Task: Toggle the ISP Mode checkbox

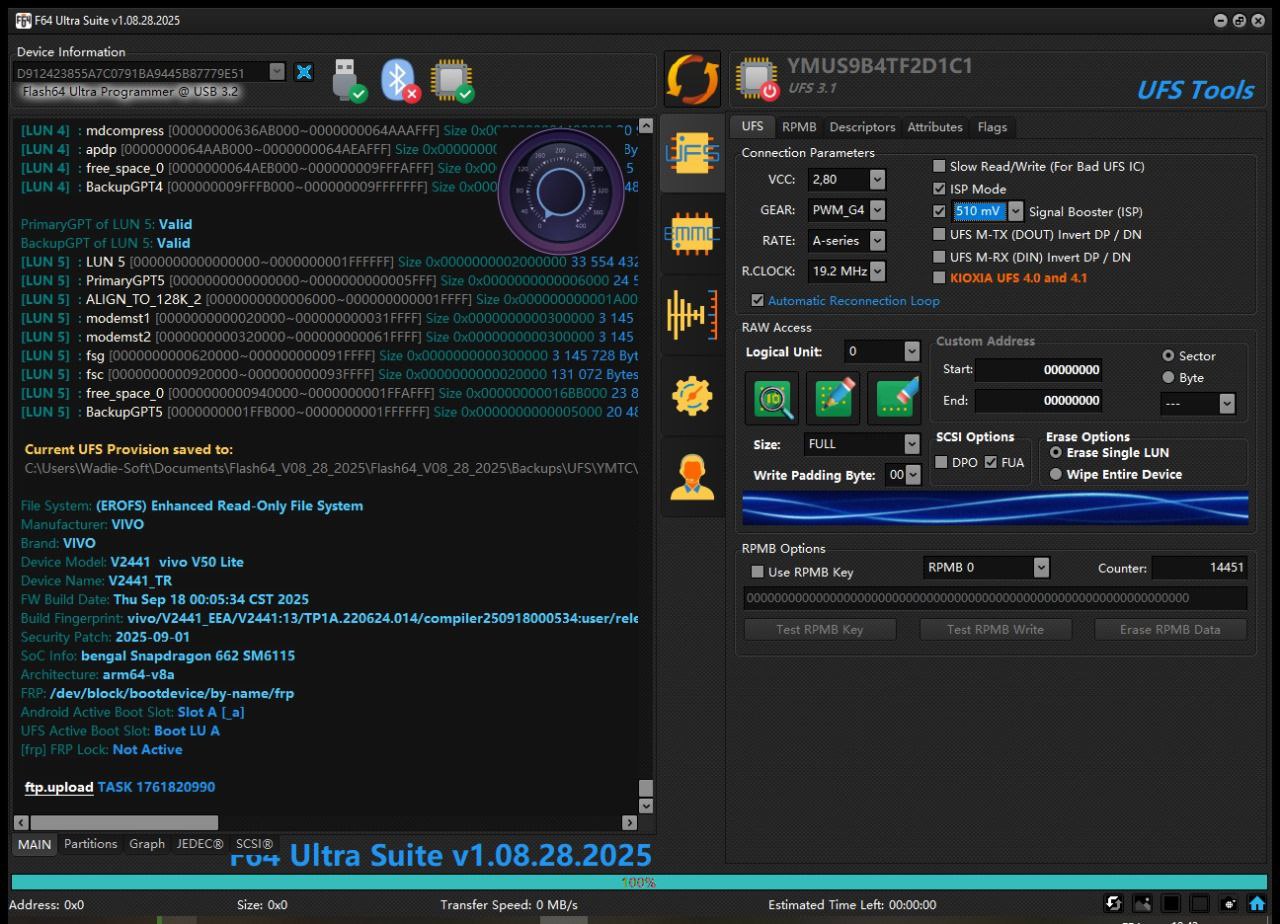Action: coord(939,189)
